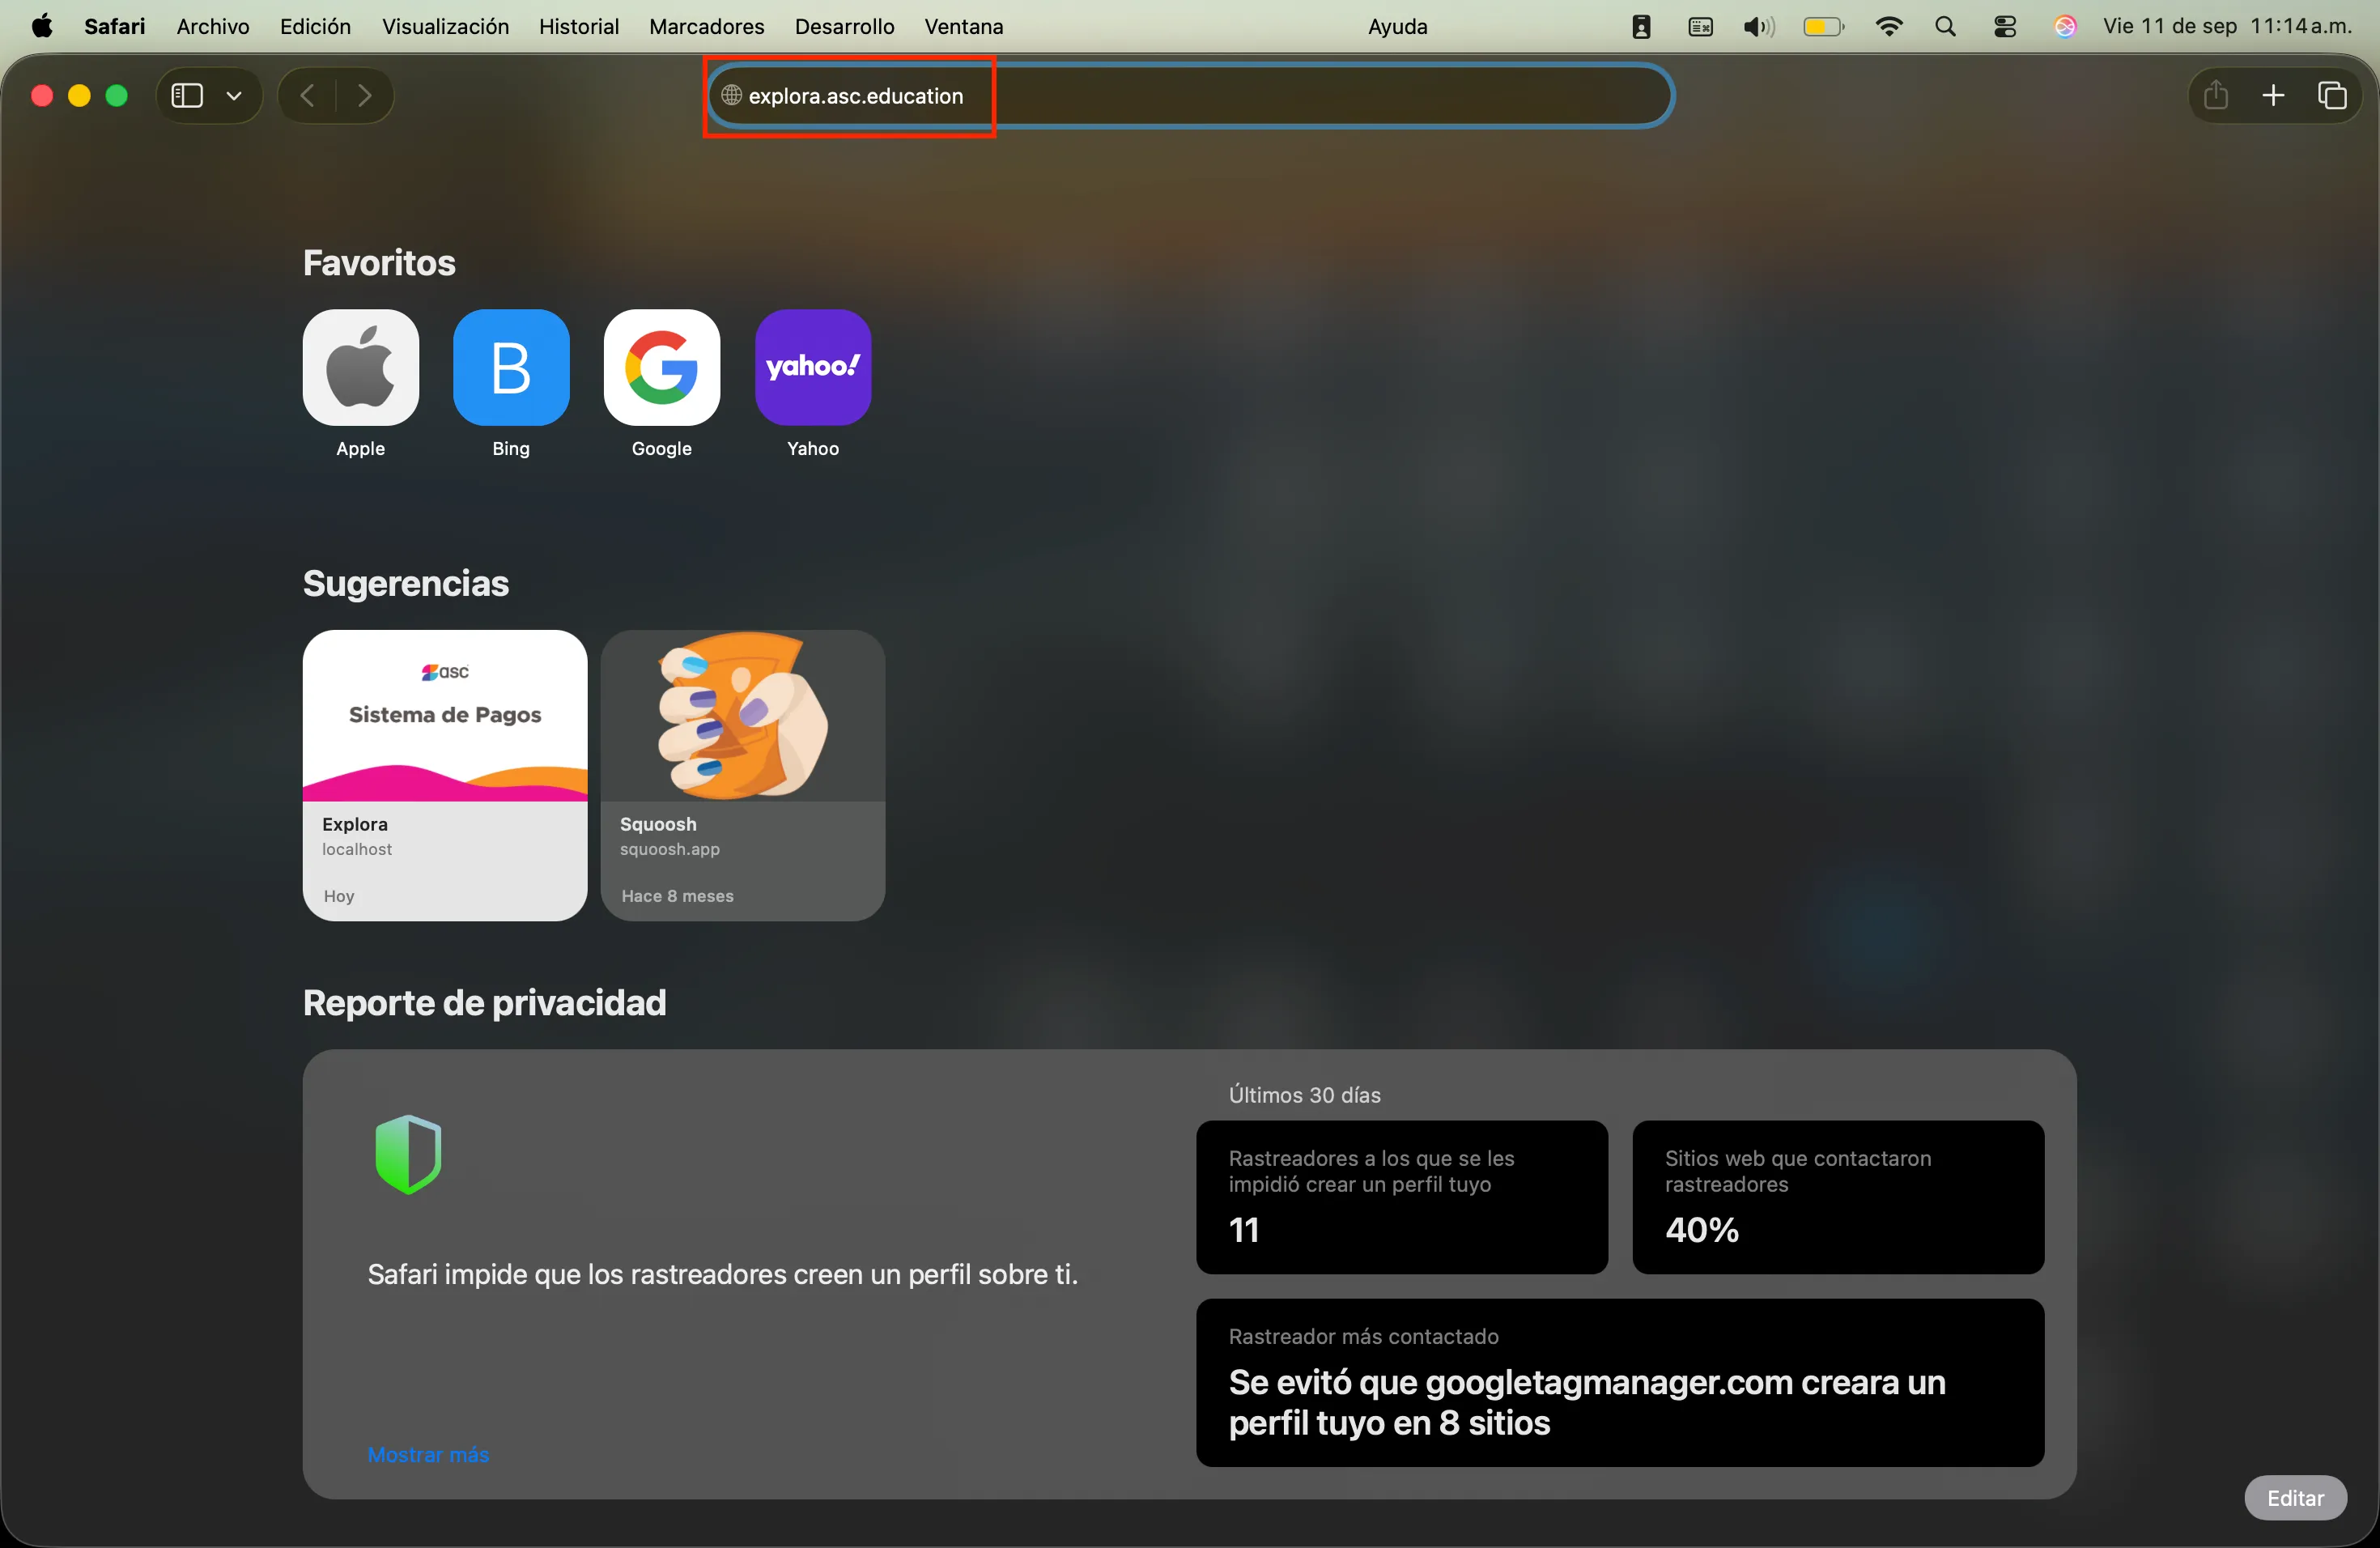The image size is (2380, 1548).
Task: Open the Archivo menu
Action: pos(213,26)
